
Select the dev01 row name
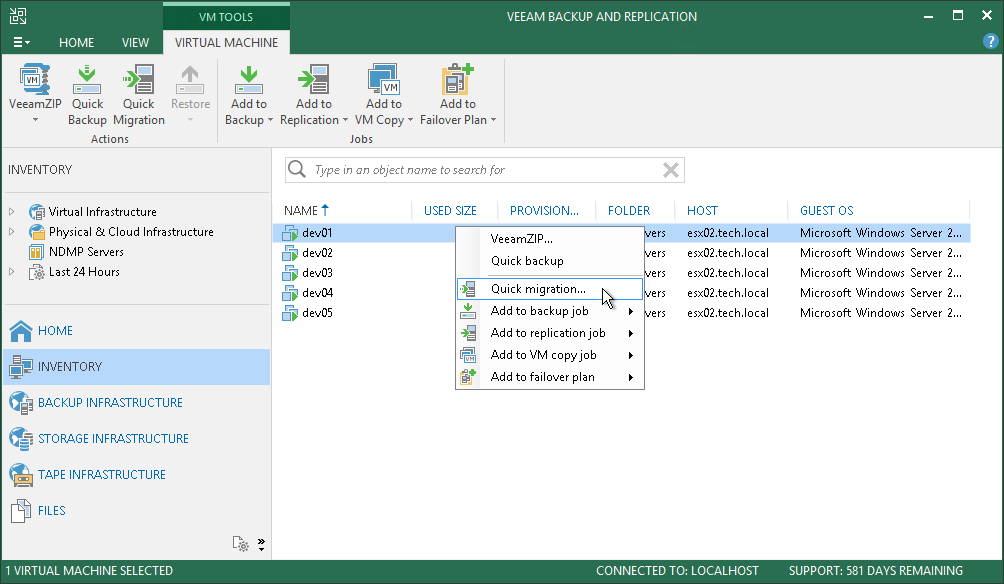pos(317,233)
